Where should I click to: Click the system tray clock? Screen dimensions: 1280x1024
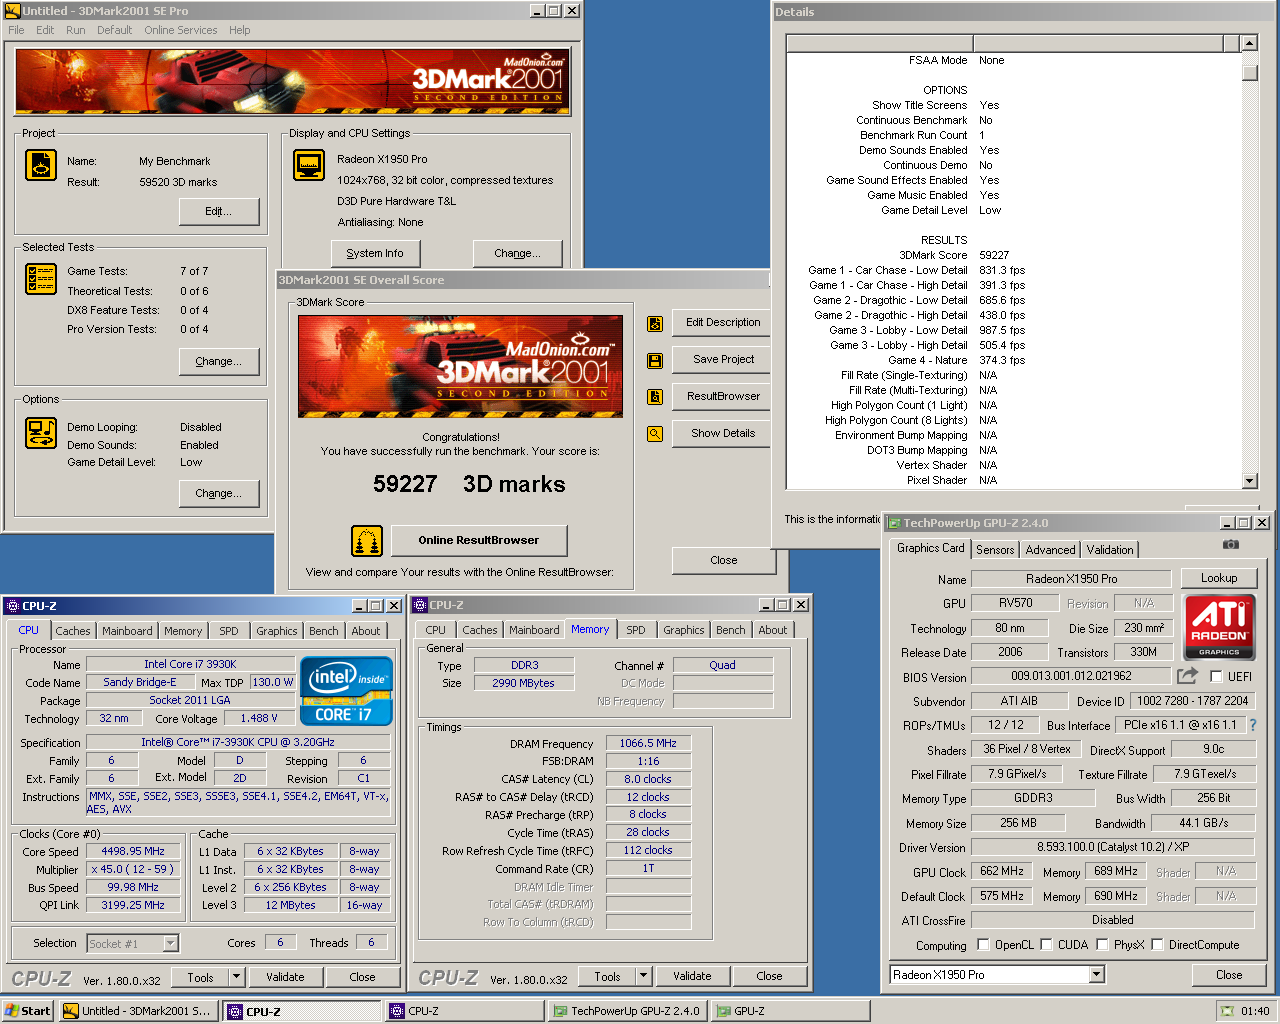pos(1255,1011)
